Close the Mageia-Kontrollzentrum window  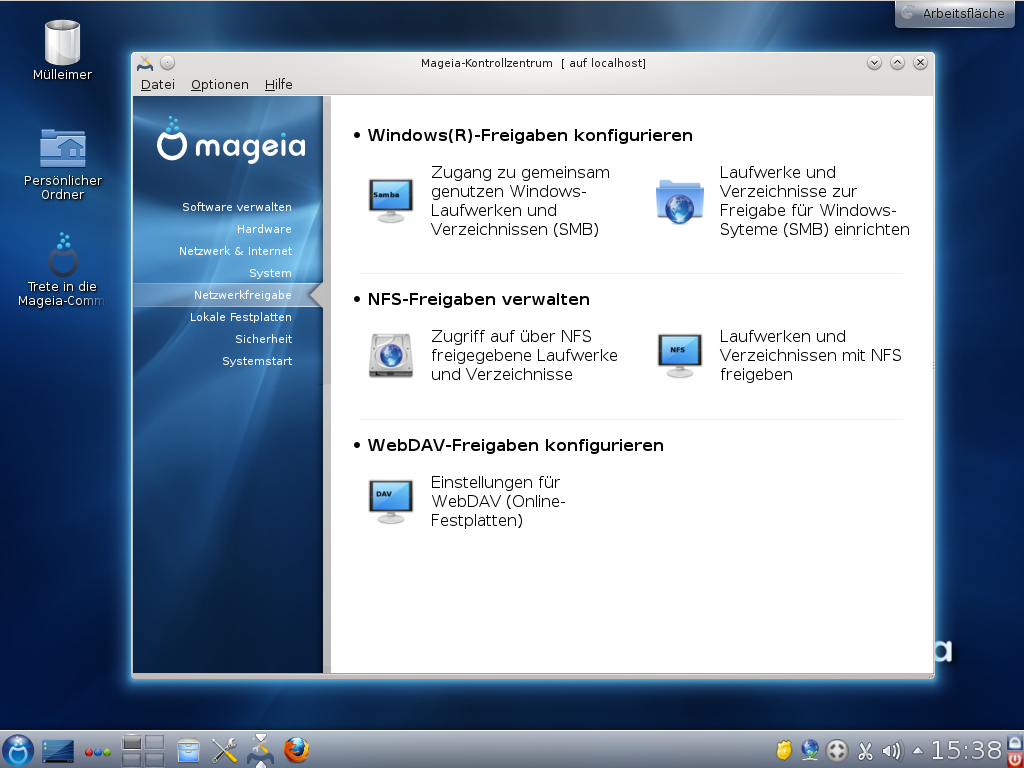point(921,63)
